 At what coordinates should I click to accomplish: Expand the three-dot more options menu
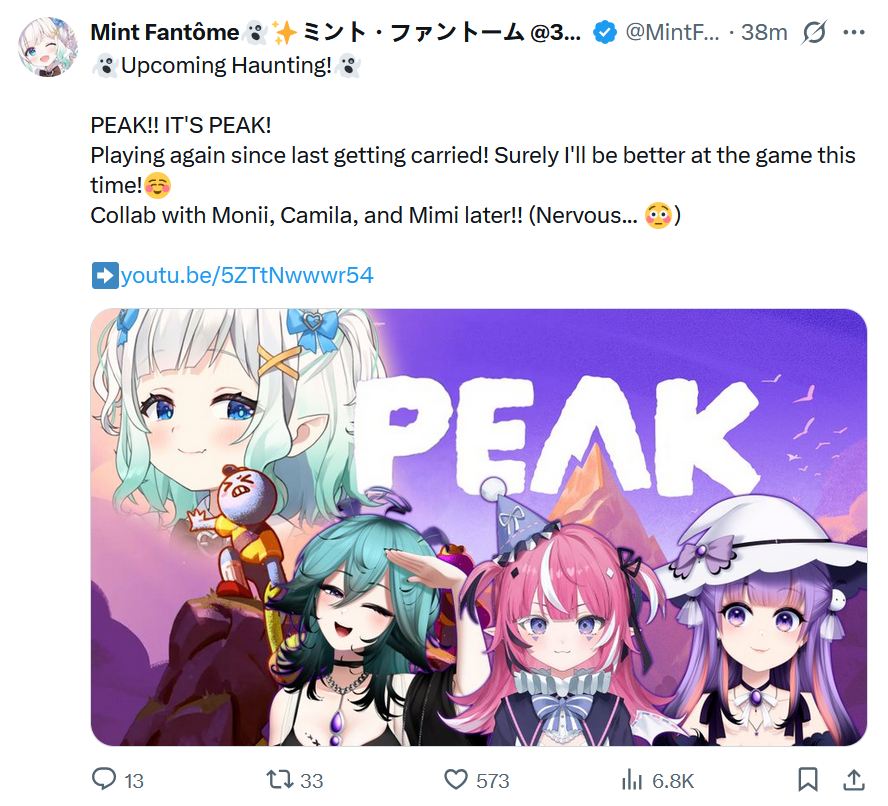click(853, 32)
